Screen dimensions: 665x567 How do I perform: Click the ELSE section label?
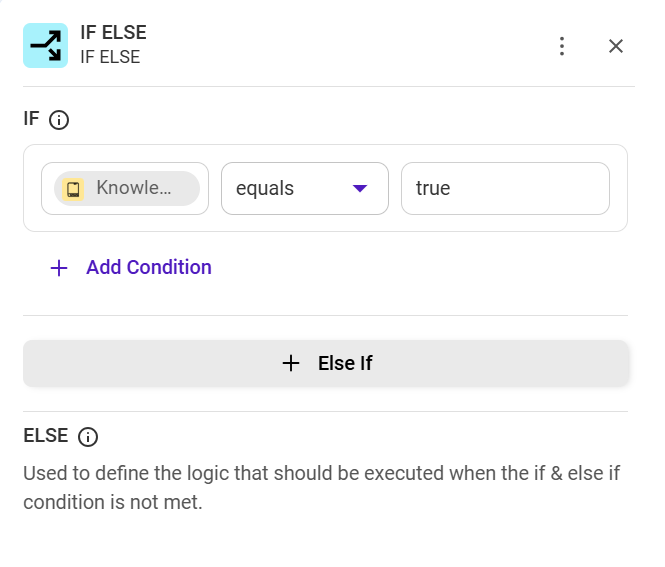click(46, 436)
